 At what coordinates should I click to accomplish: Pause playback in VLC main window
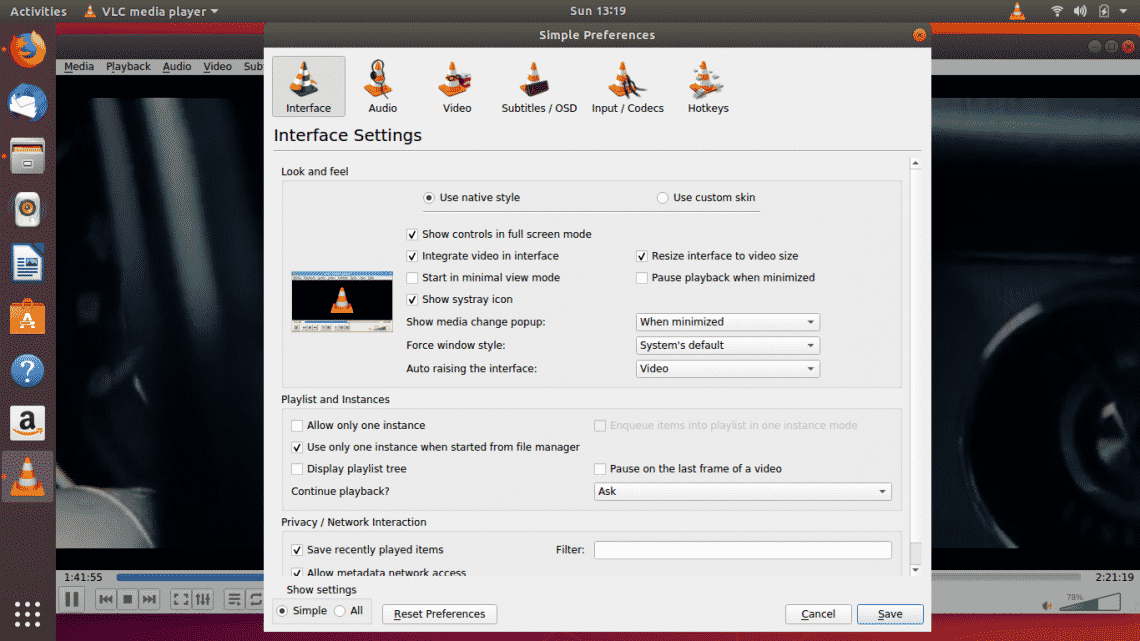pyautogui.click(x=71, y=600)
